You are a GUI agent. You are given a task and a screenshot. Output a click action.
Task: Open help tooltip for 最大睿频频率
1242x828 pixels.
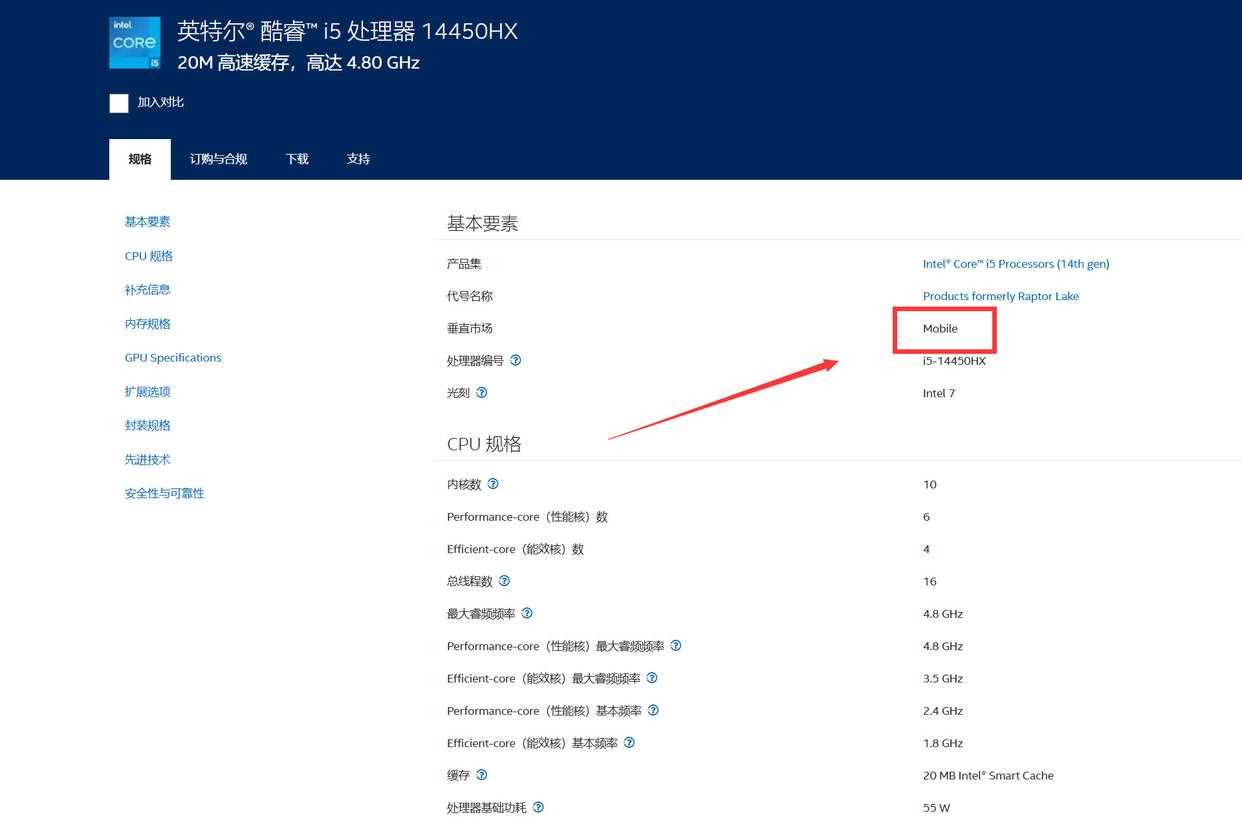coord(527,613)
